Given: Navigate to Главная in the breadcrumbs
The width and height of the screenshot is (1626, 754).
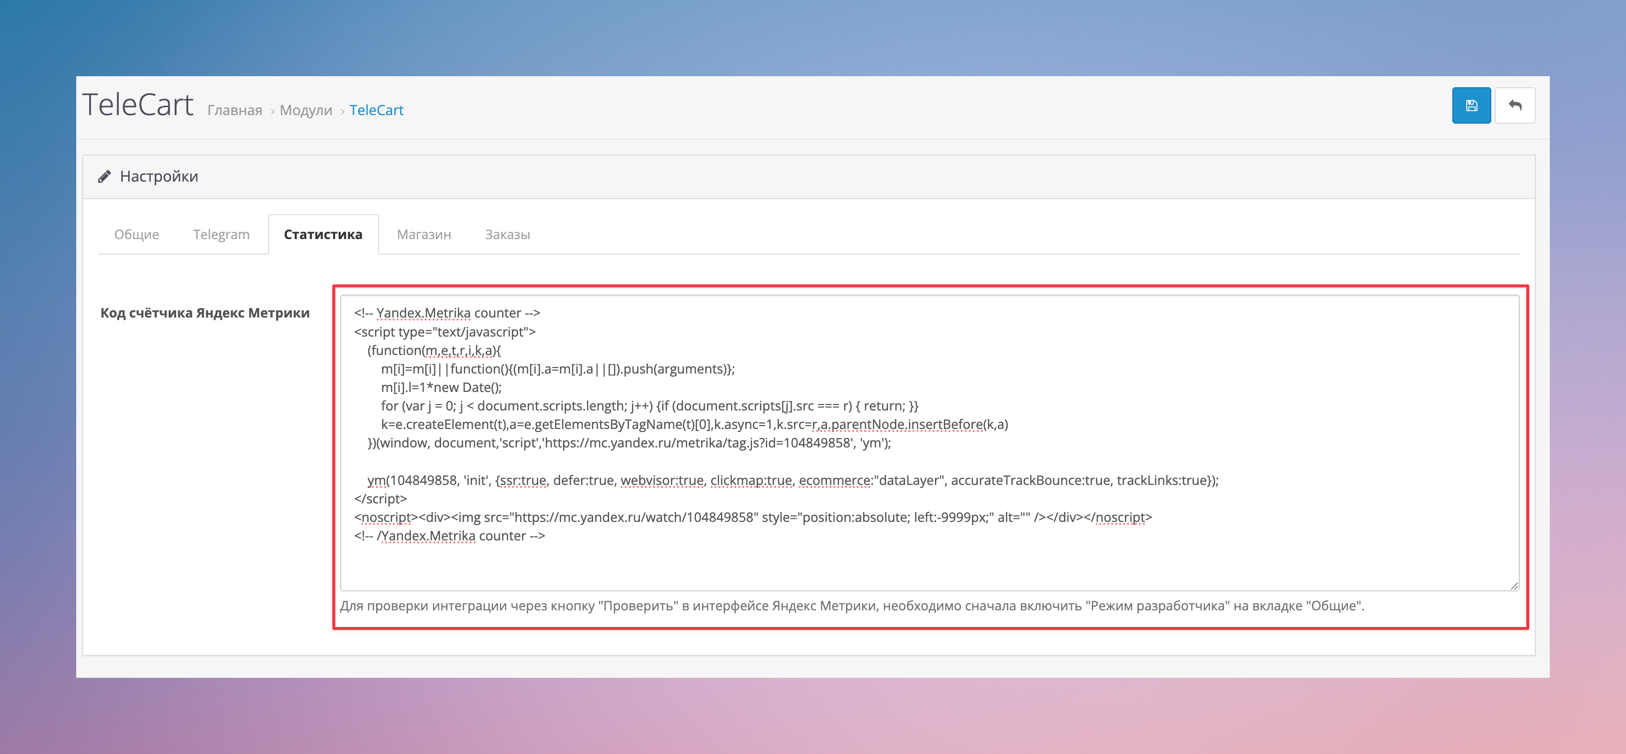Looking at the screenshot, I should tap(235, 111).
